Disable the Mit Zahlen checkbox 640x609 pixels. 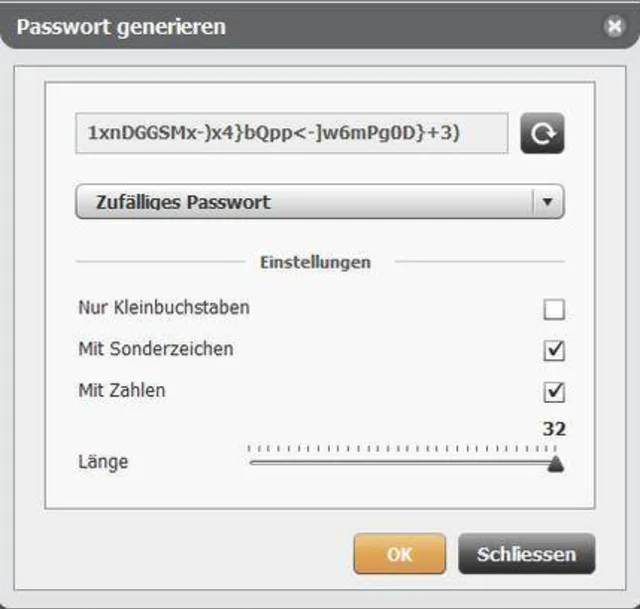click(554, 391)
